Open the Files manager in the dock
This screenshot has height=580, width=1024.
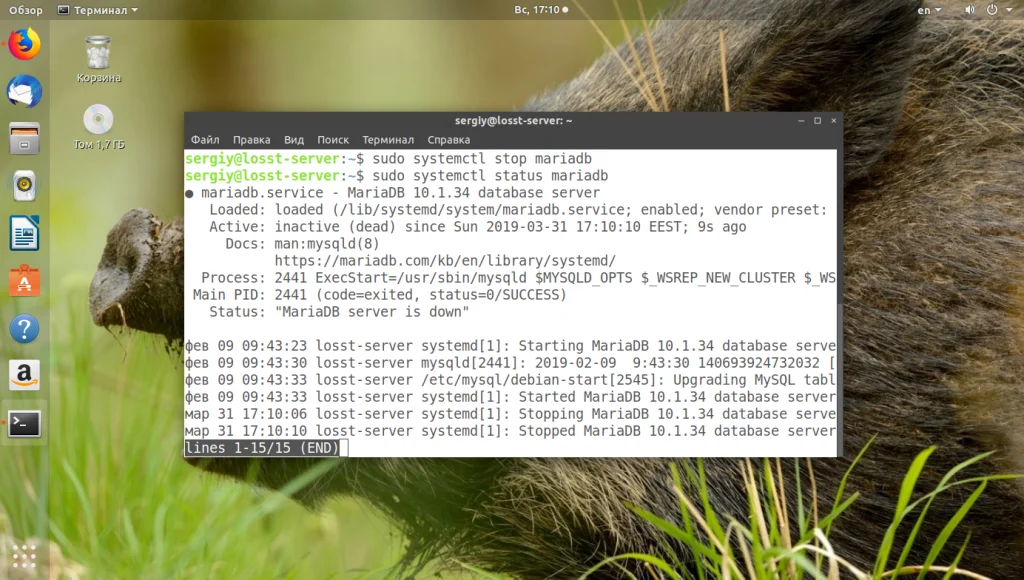24,138
